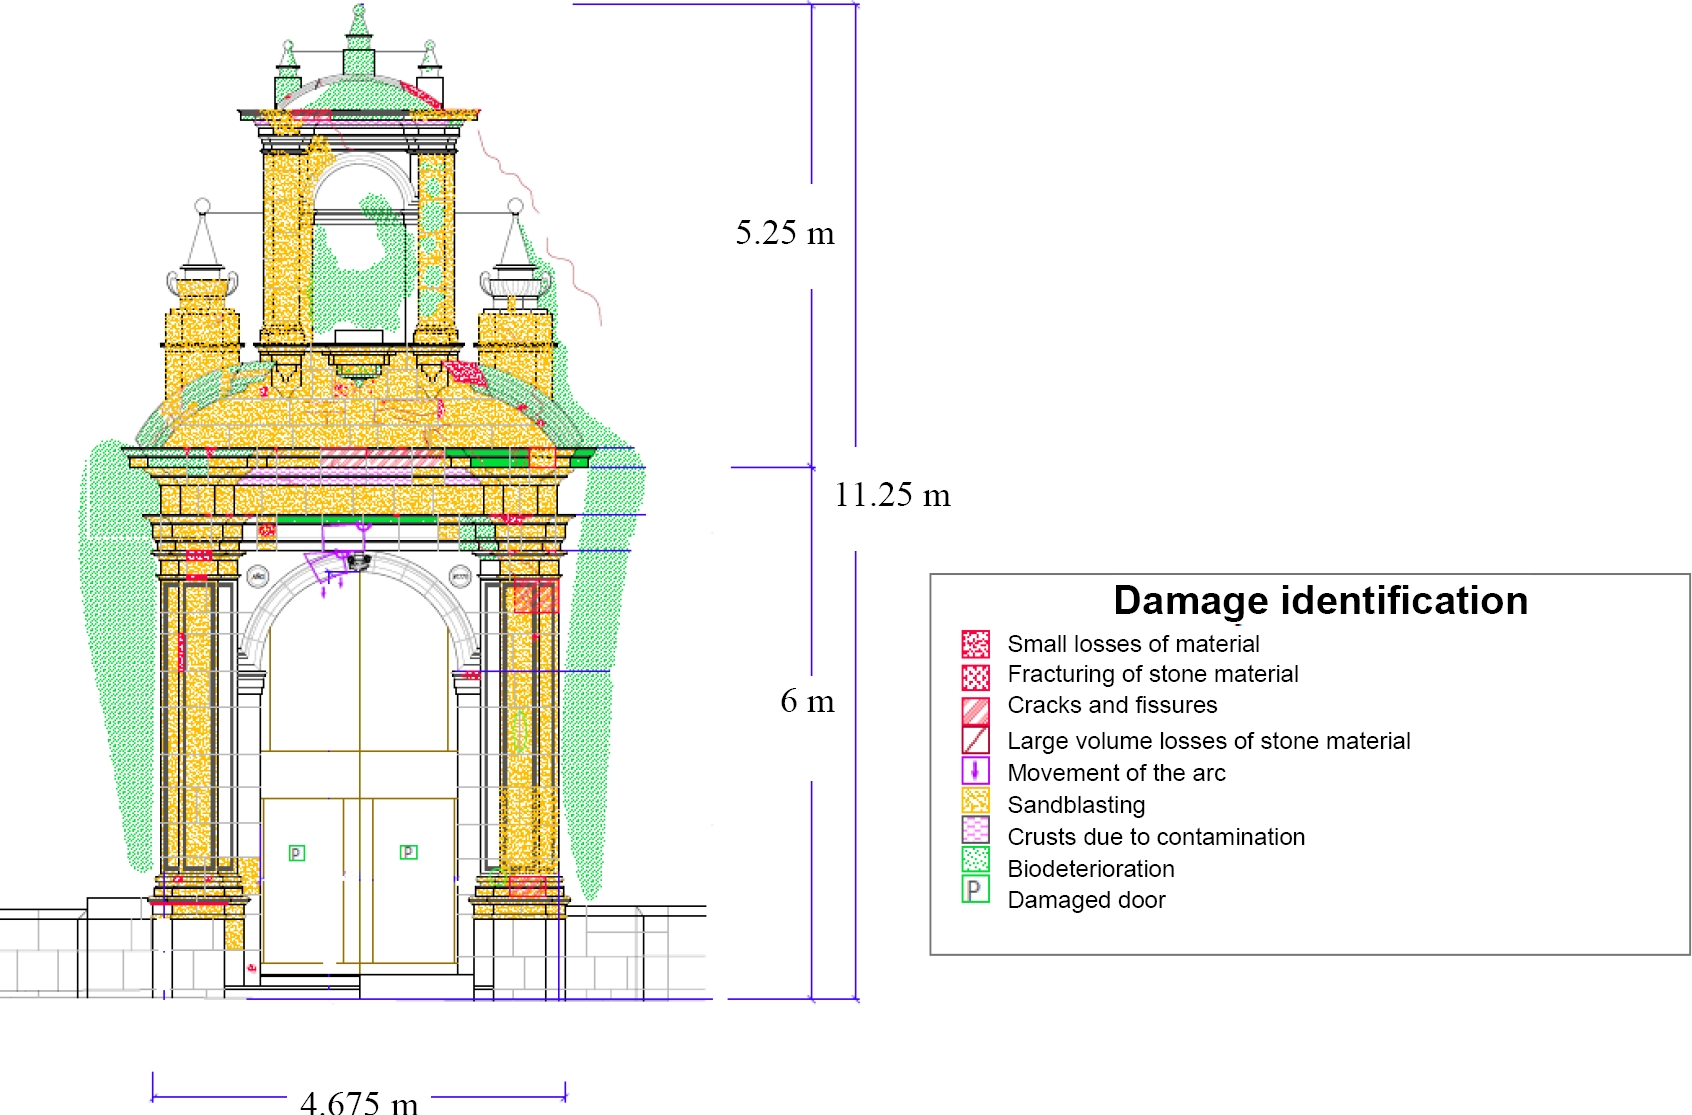
Task: Select the 6 m dimension label
Action: [807, 701]
